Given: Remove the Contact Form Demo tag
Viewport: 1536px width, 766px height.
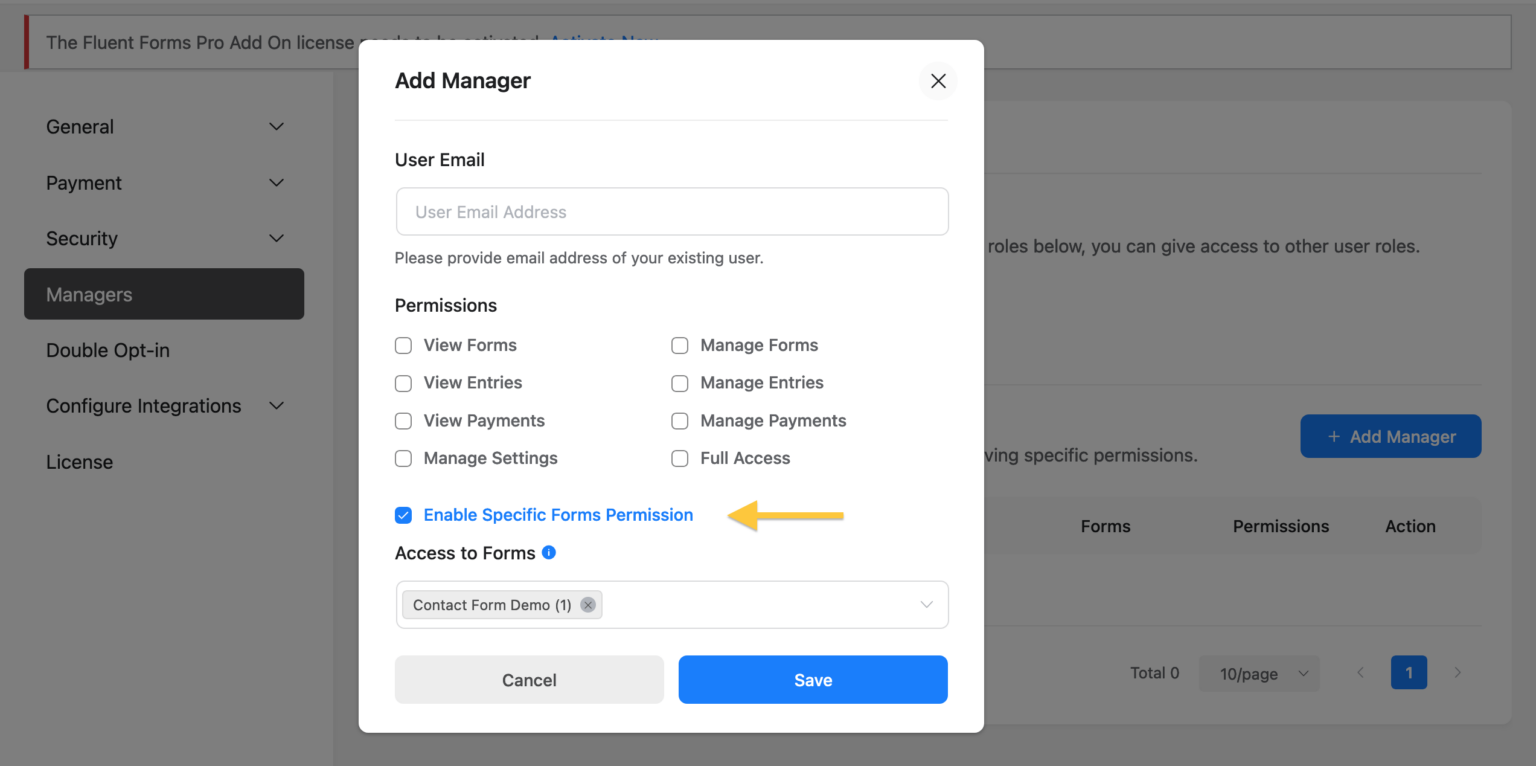Looking at the screenshot, I should (x=587, y=604).
